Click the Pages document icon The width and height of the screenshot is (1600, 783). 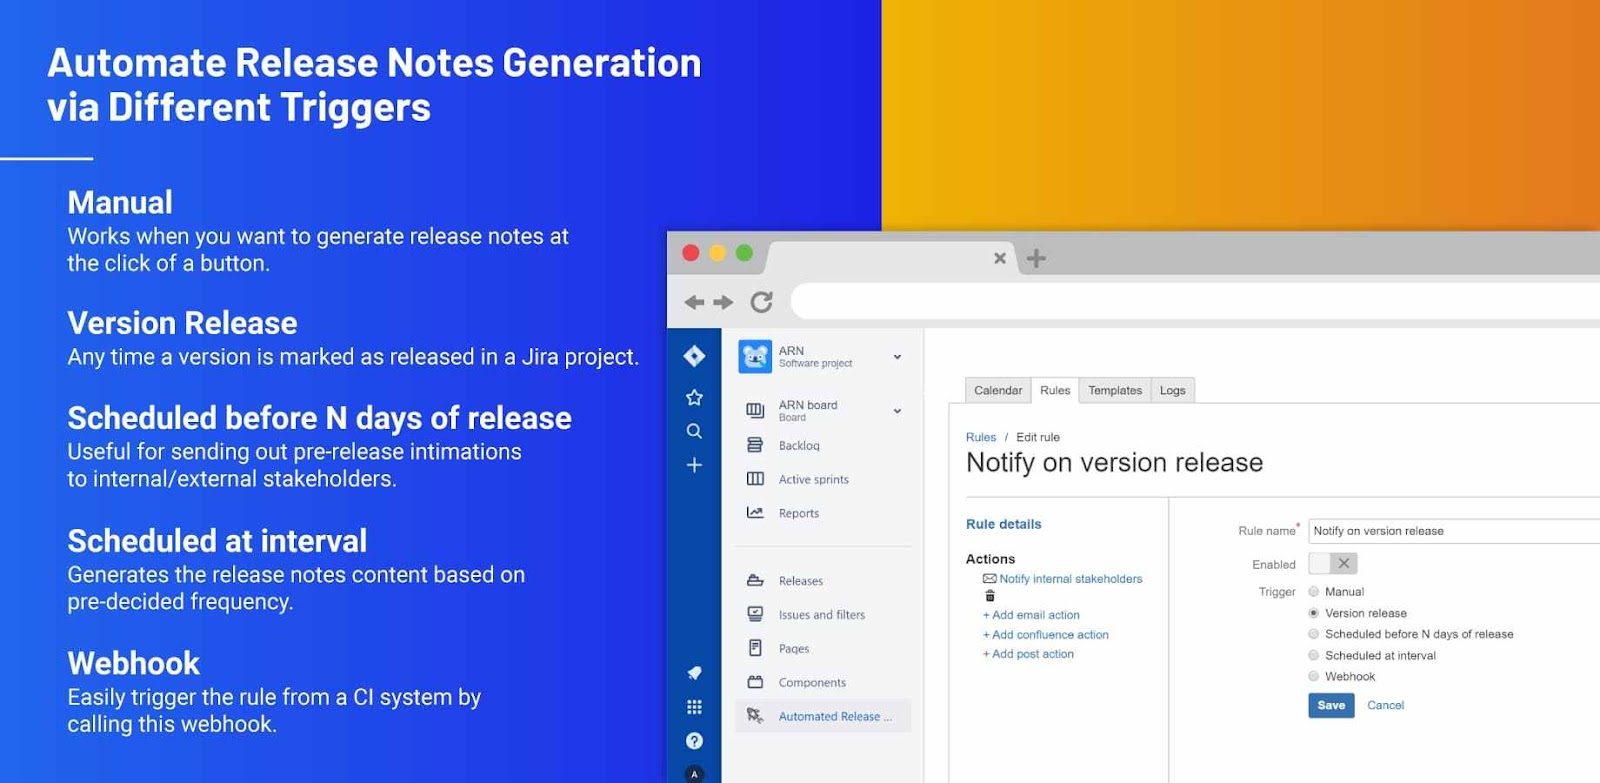pyautogui.click(x=755, y=648)
